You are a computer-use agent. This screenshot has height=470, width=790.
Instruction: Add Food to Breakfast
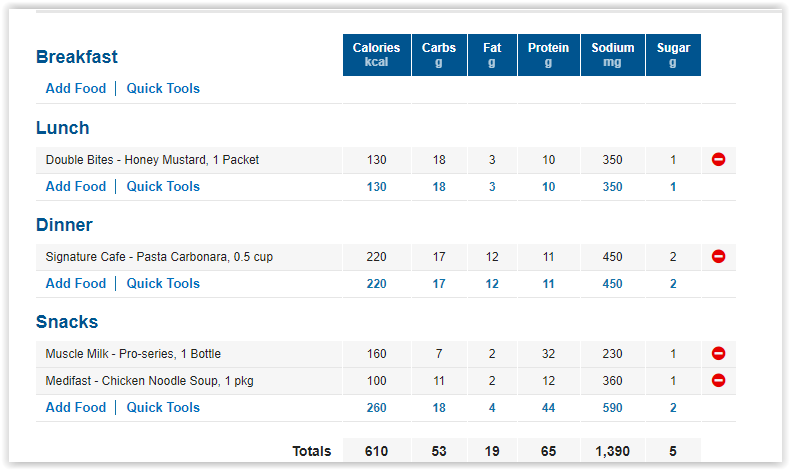[x=76, y=88]
